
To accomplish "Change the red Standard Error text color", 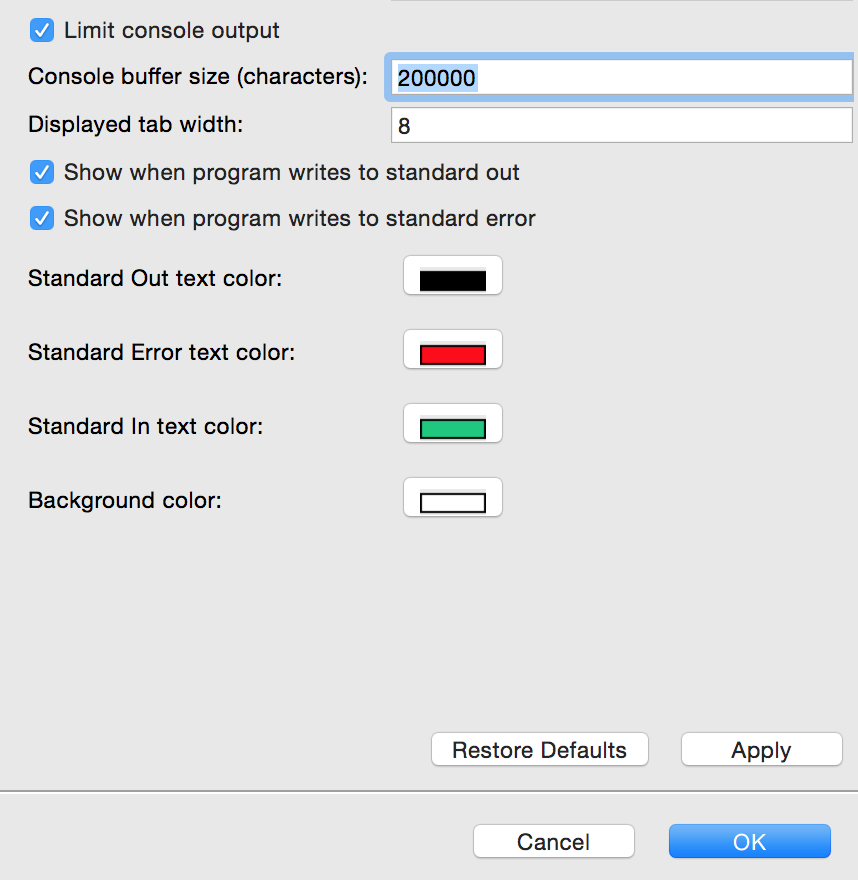I will click(x=453, y=350).
